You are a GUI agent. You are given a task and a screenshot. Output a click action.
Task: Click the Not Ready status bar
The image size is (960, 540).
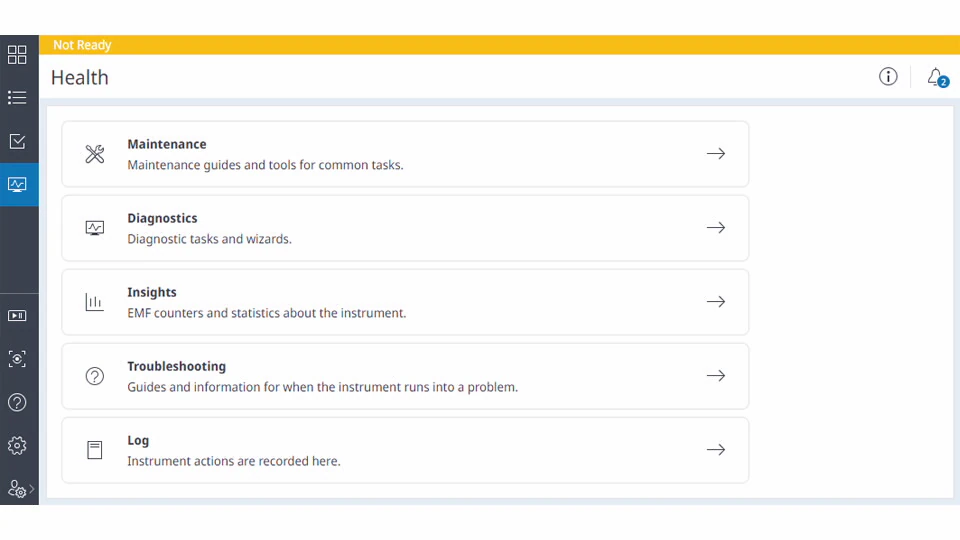point(500,45)
